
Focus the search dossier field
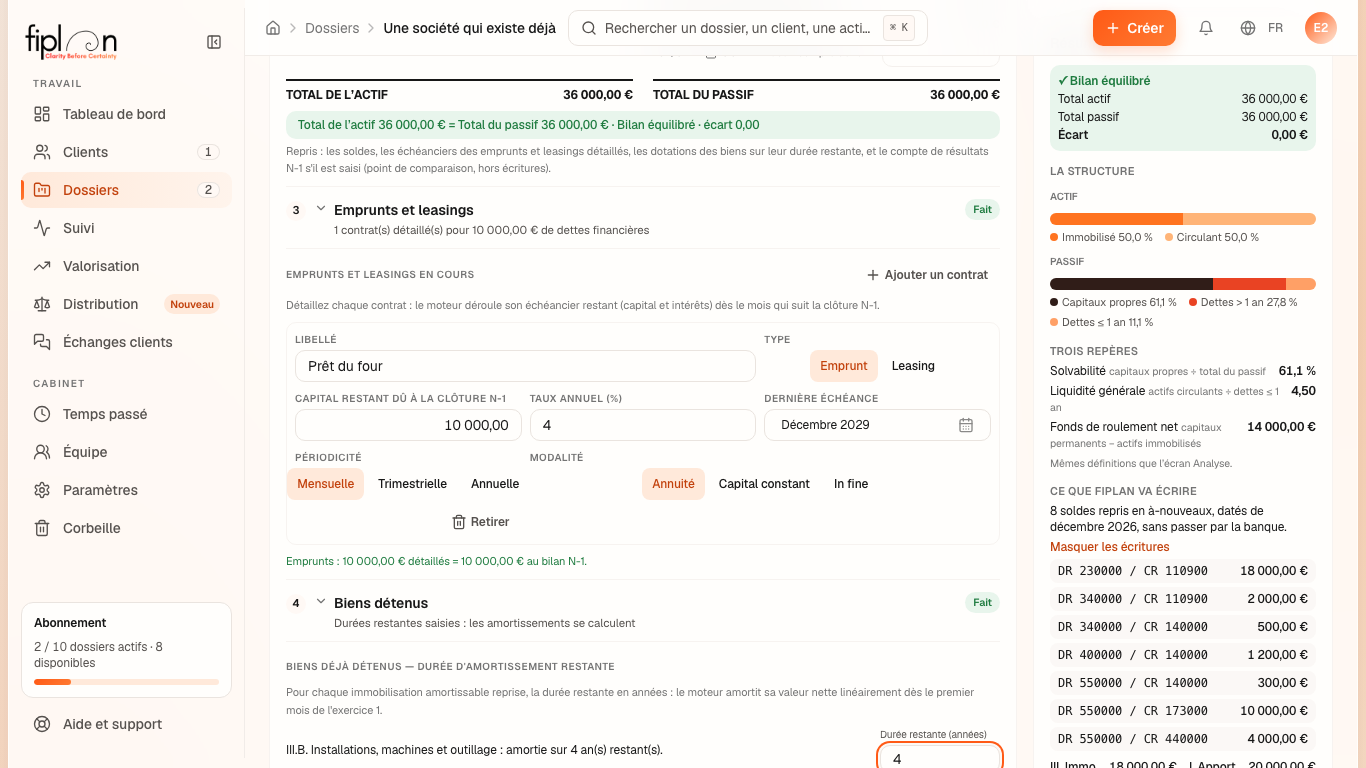click(x=748, y=28)
